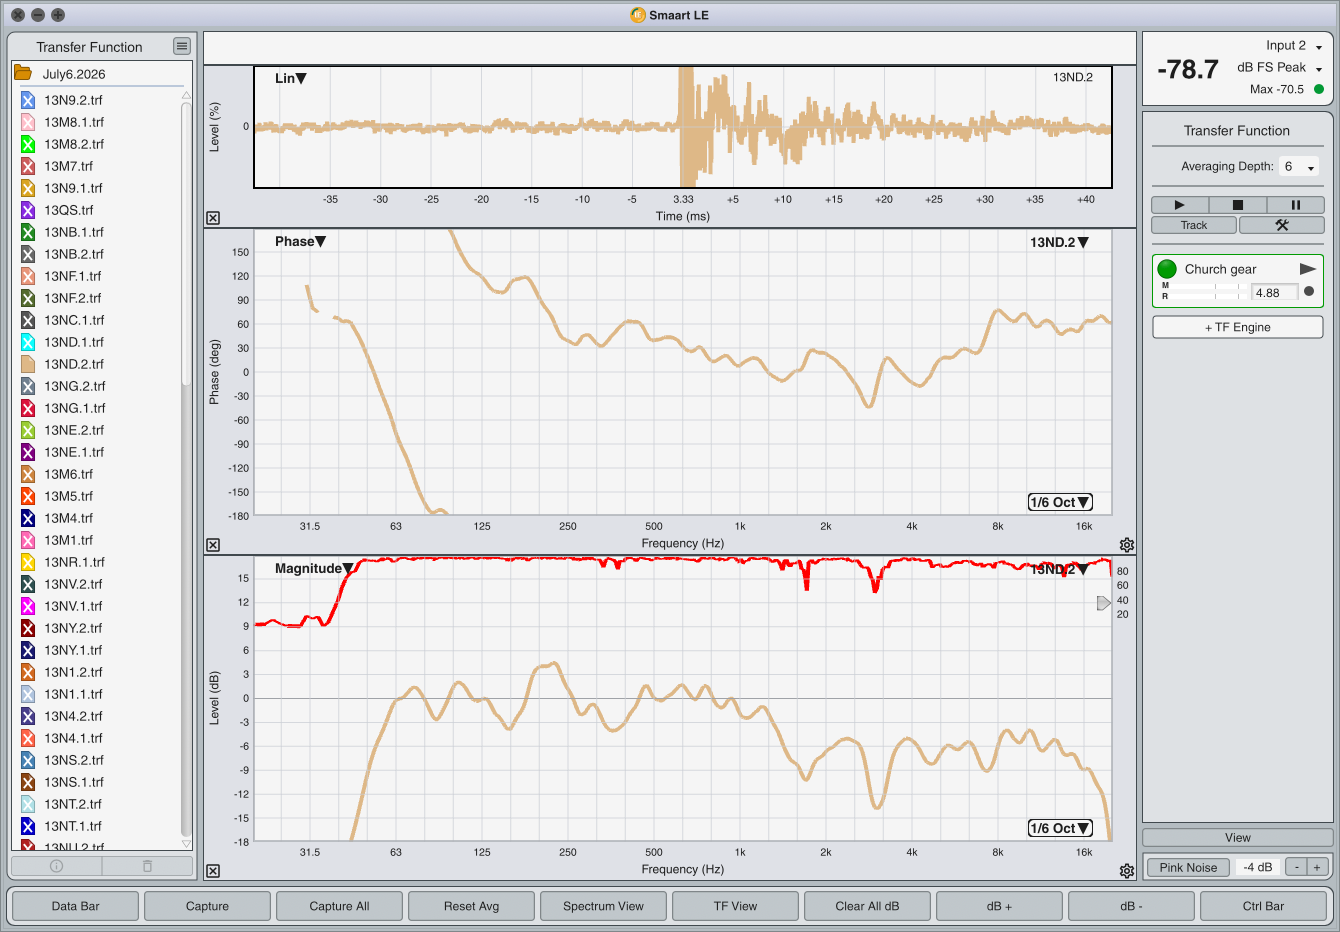Open magnitude plot gear settings
Viewport: 1340px width, 932px height.
click(1127, 871)
